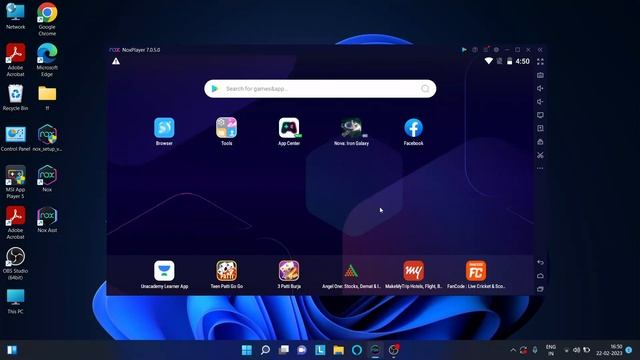
Task: Open Recycle Bin on desktop
Action: coord(15,97)
